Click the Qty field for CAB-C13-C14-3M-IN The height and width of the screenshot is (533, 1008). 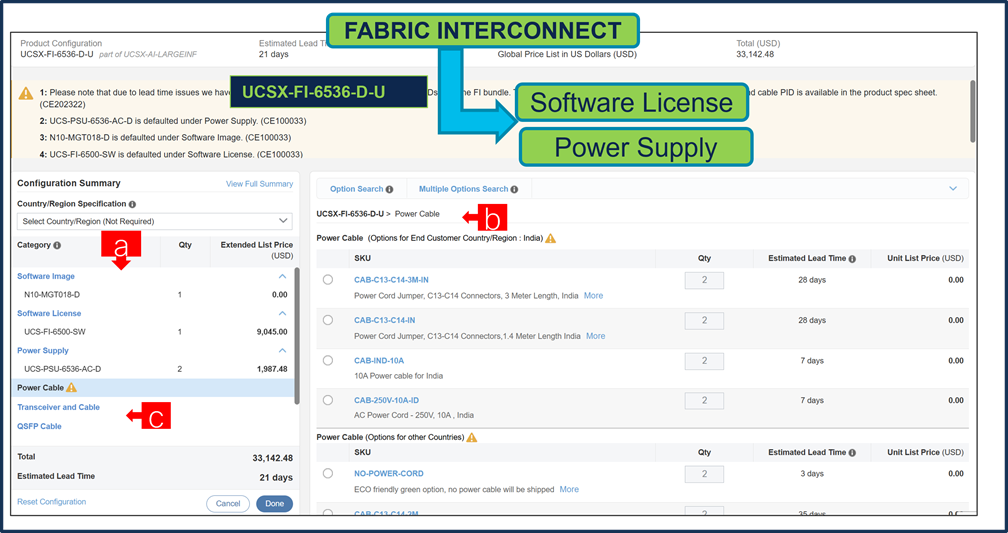(705, 280)
